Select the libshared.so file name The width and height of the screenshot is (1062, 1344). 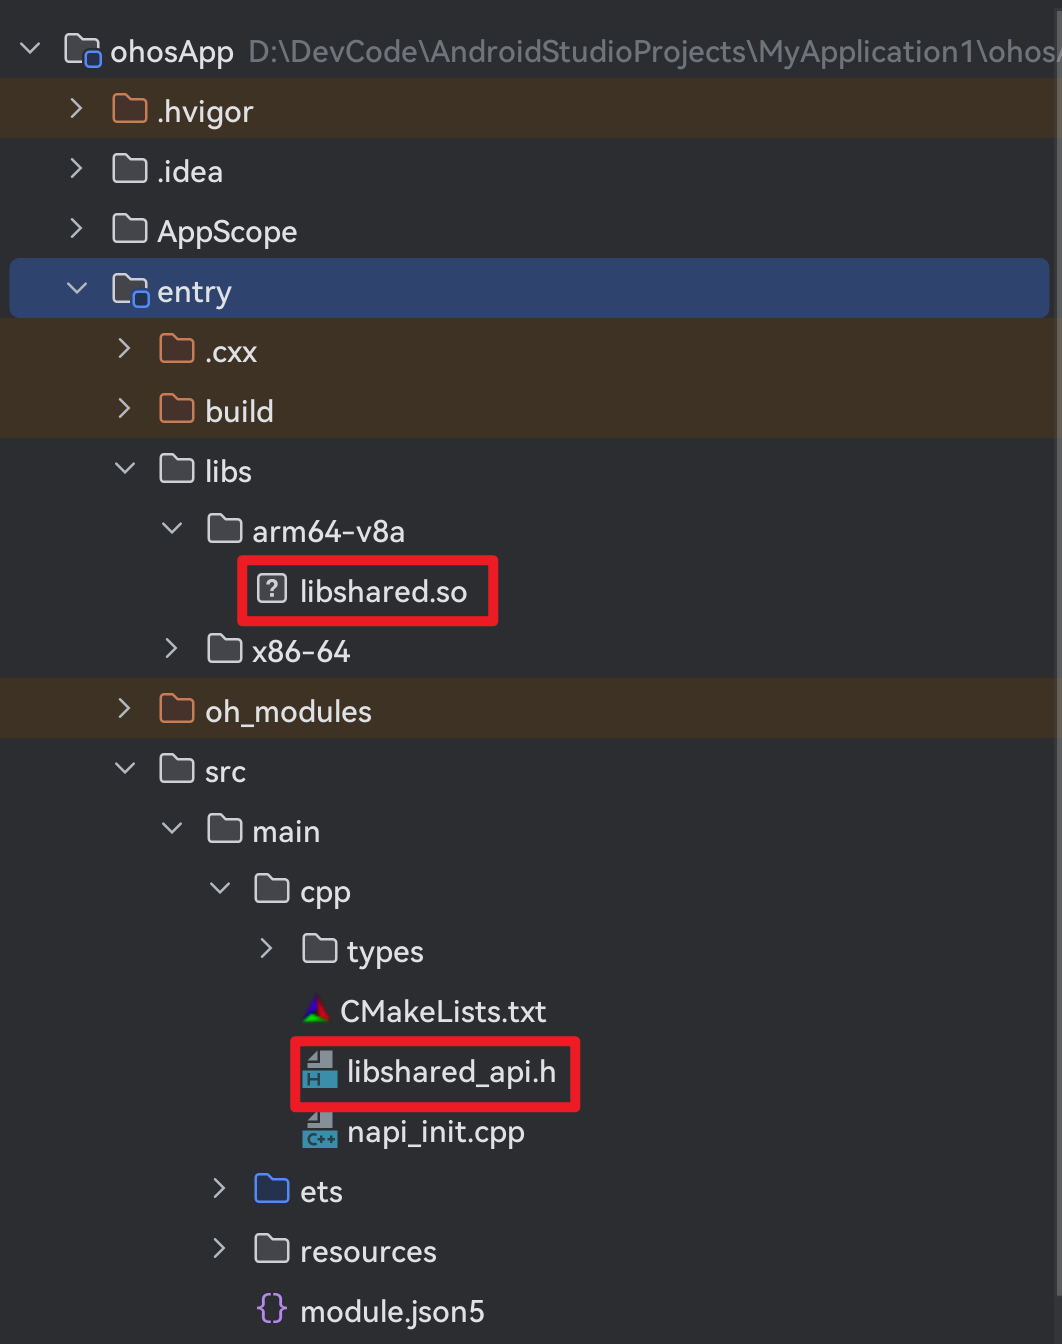(383, 591)
